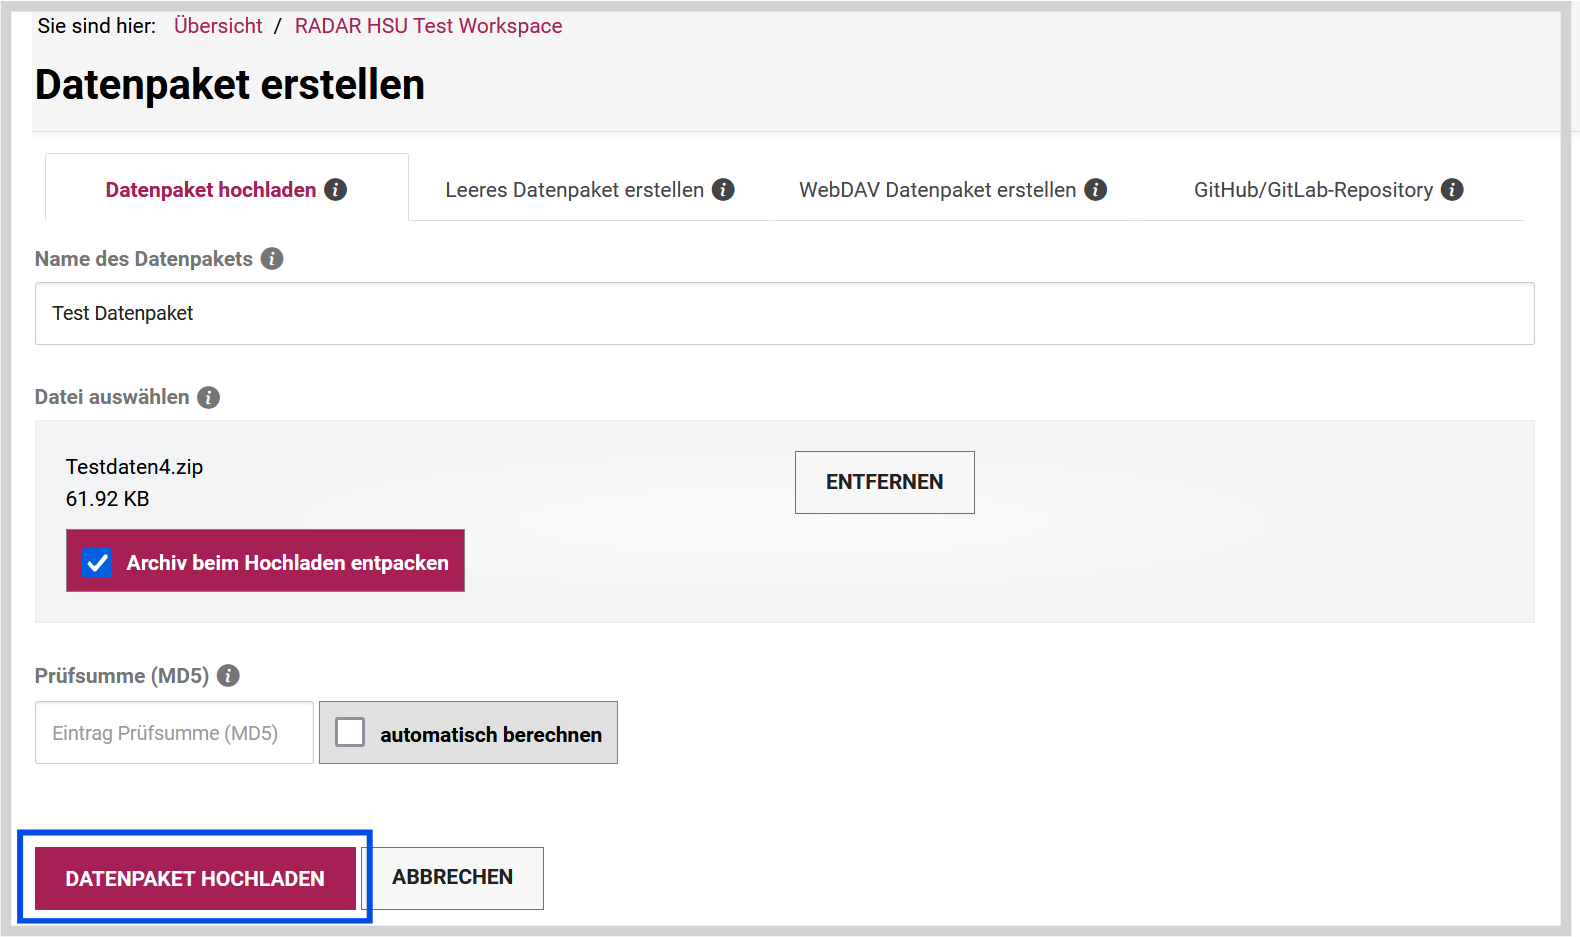1580x937 pixels.
Task: Click info icon beside WebDAV Datenpaket erstellen
Action: 1096,189
